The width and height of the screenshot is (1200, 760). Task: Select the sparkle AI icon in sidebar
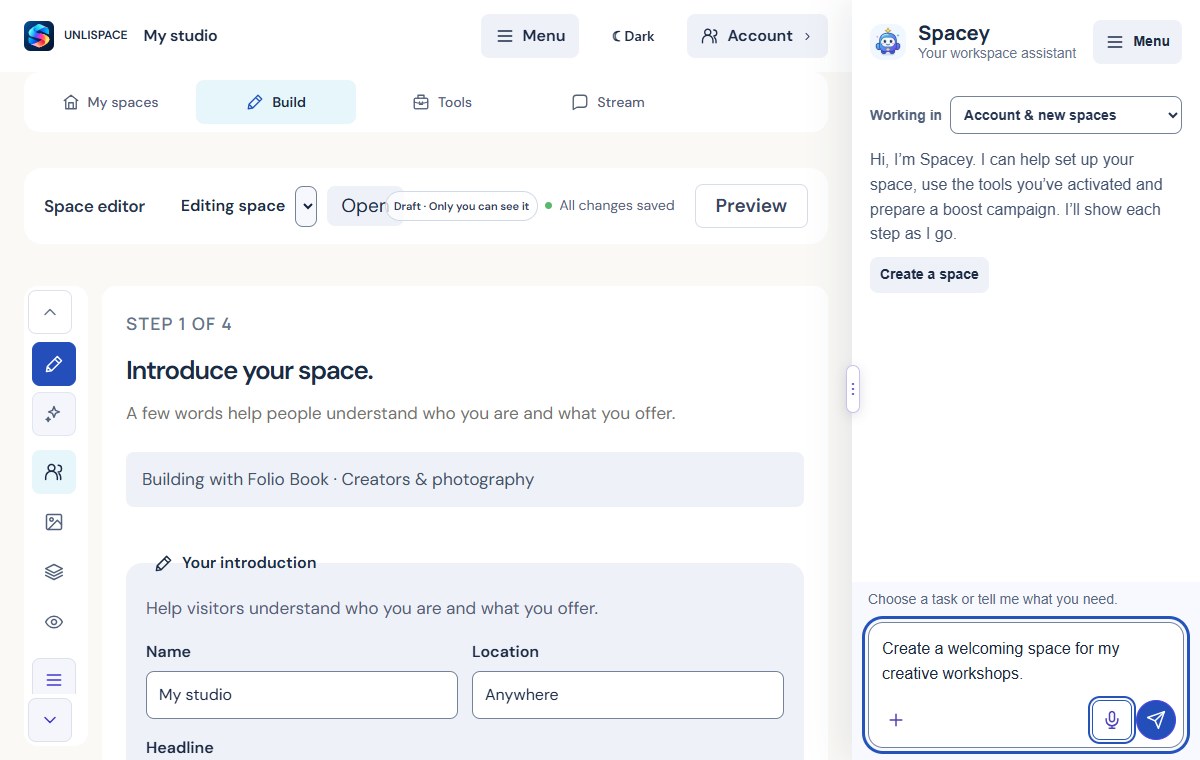pos(54,414)
